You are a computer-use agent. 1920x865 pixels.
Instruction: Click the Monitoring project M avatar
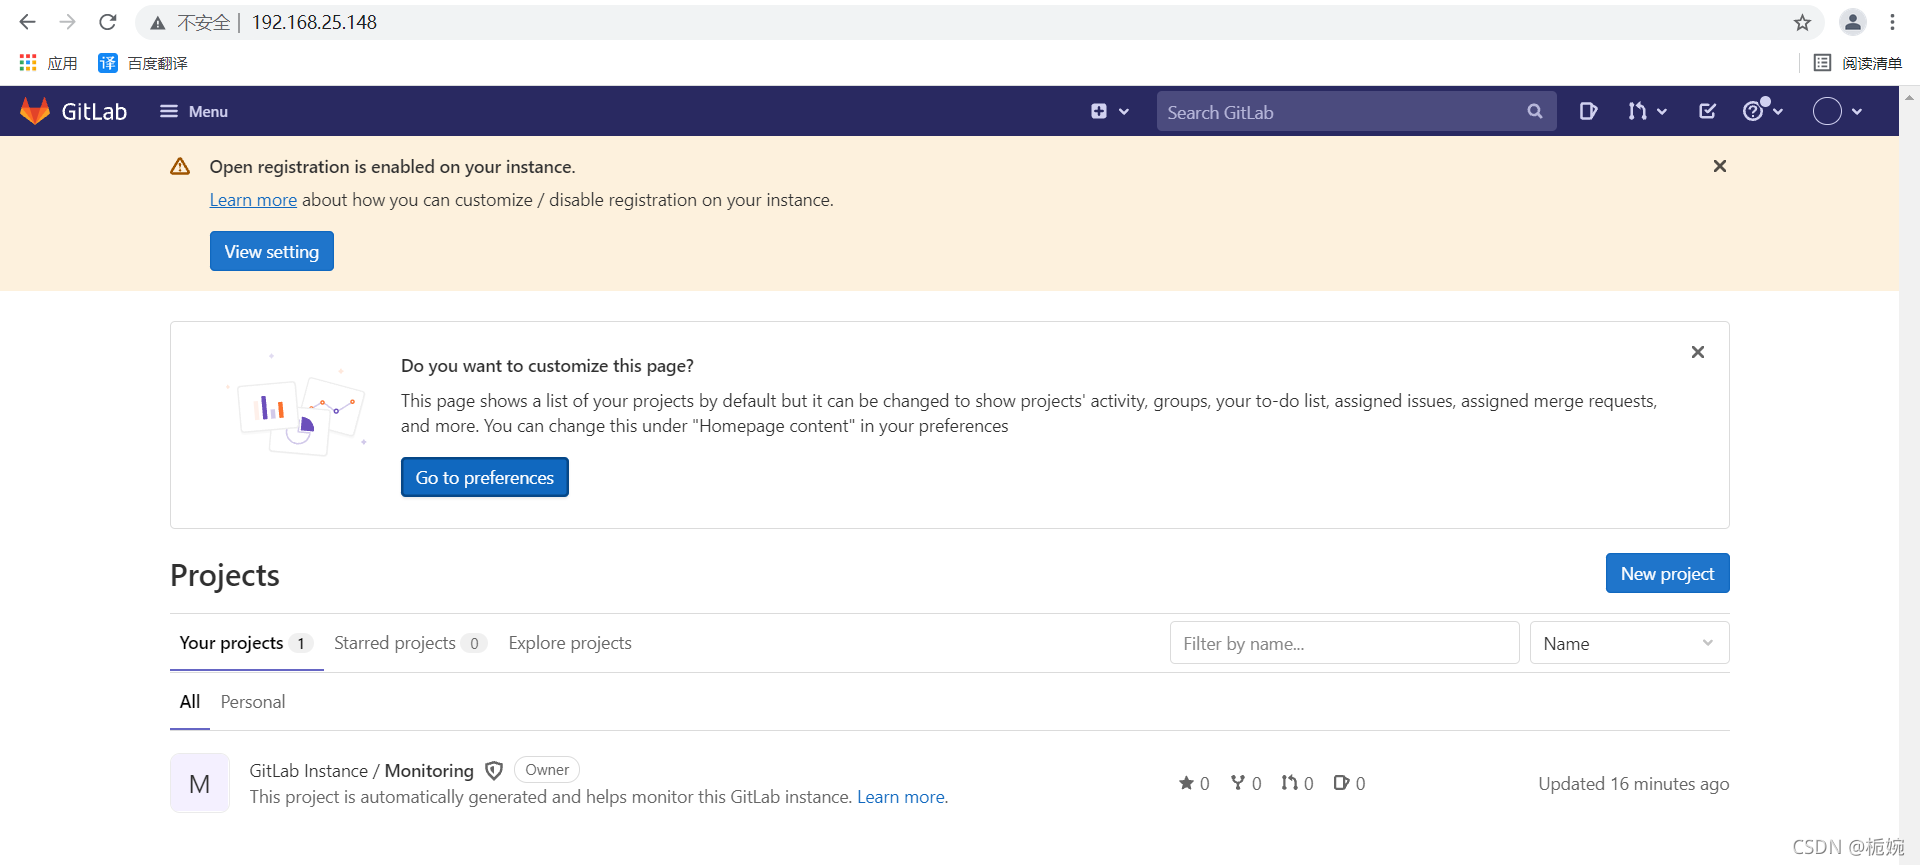[200, 783]
